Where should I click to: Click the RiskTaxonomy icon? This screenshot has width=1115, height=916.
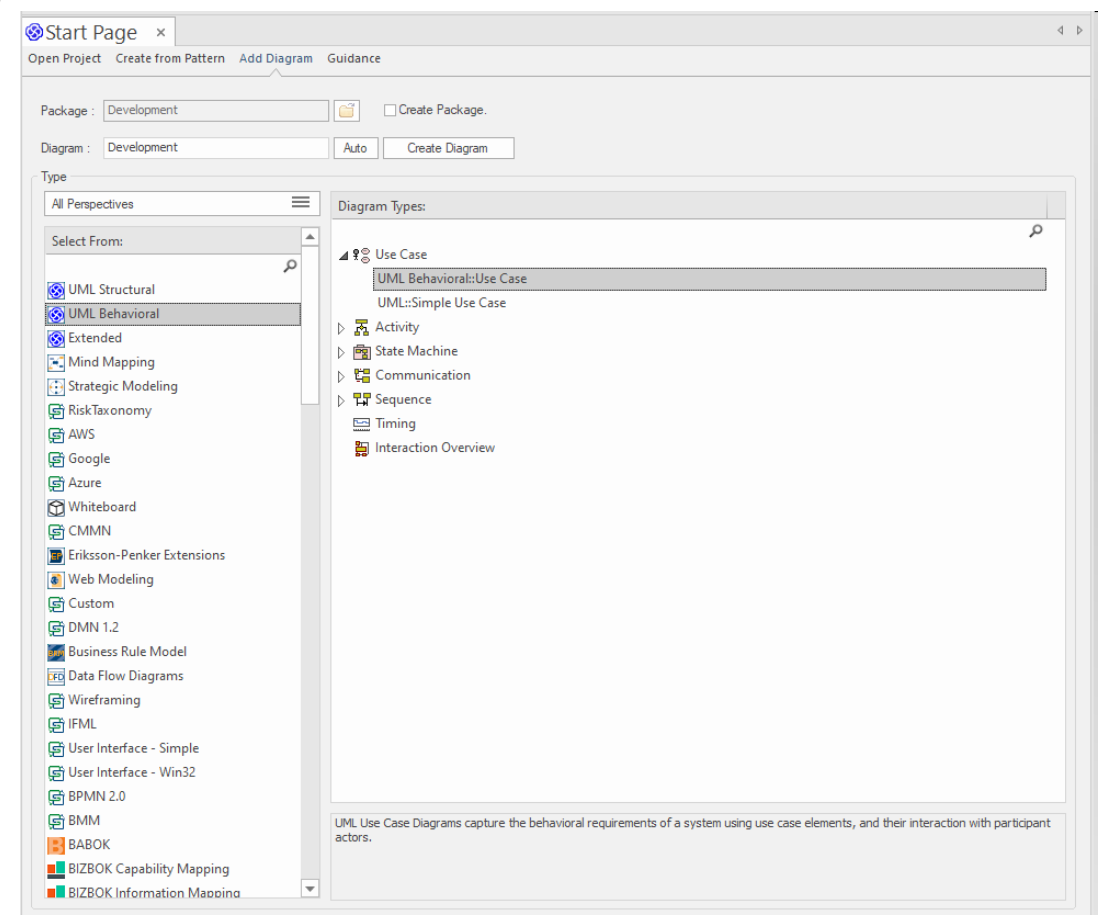pos(55,411)
